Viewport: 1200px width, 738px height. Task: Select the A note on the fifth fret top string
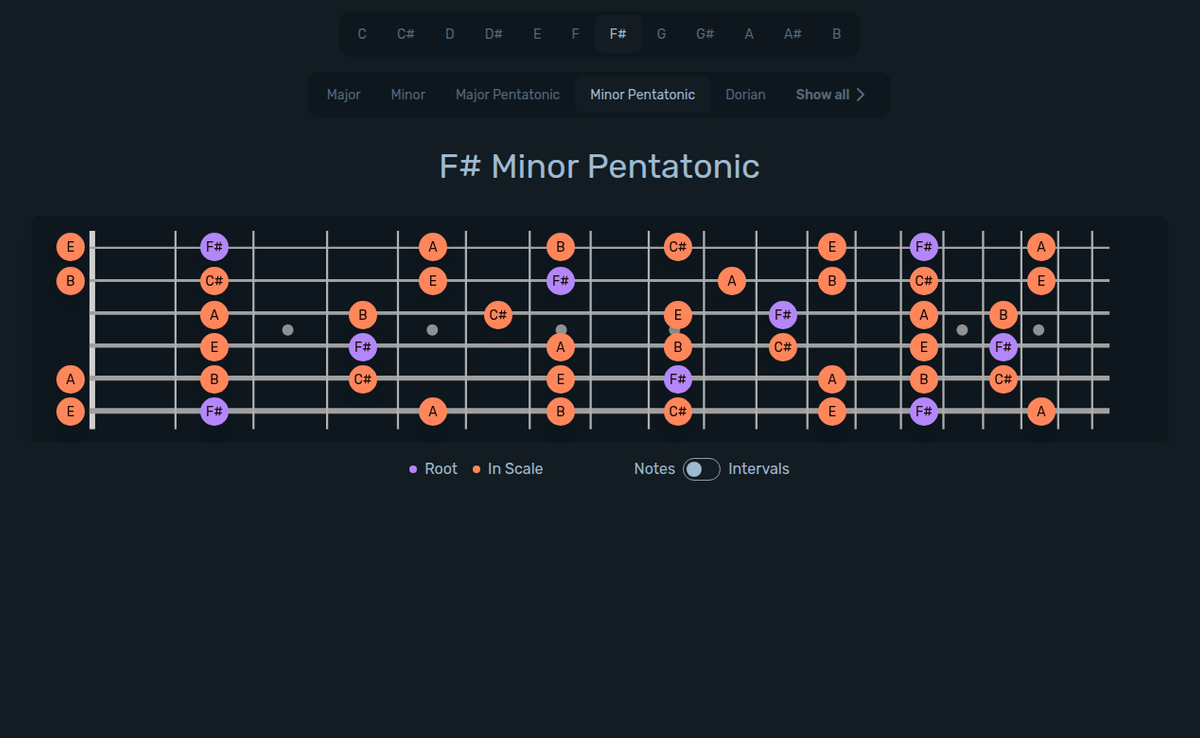(433, 247)
